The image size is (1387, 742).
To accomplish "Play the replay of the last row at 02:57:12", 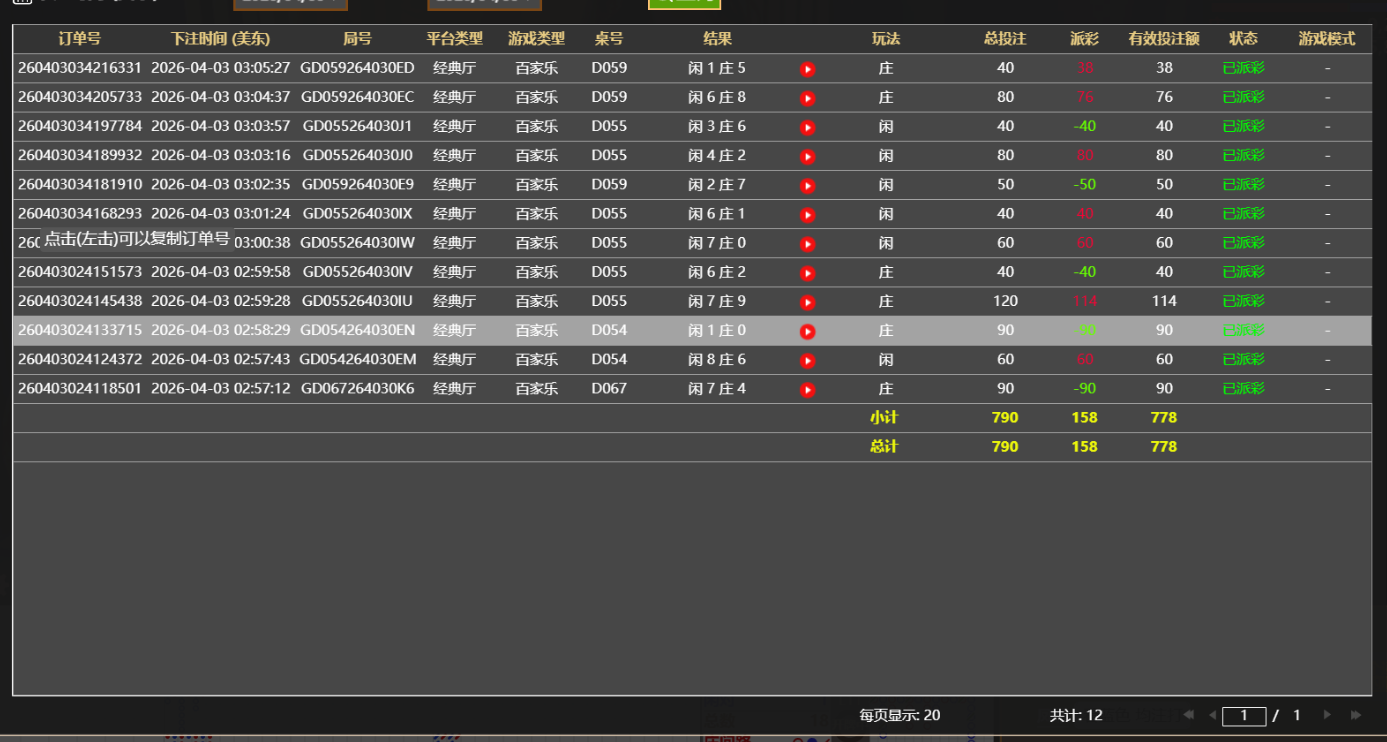I will 807,388.
